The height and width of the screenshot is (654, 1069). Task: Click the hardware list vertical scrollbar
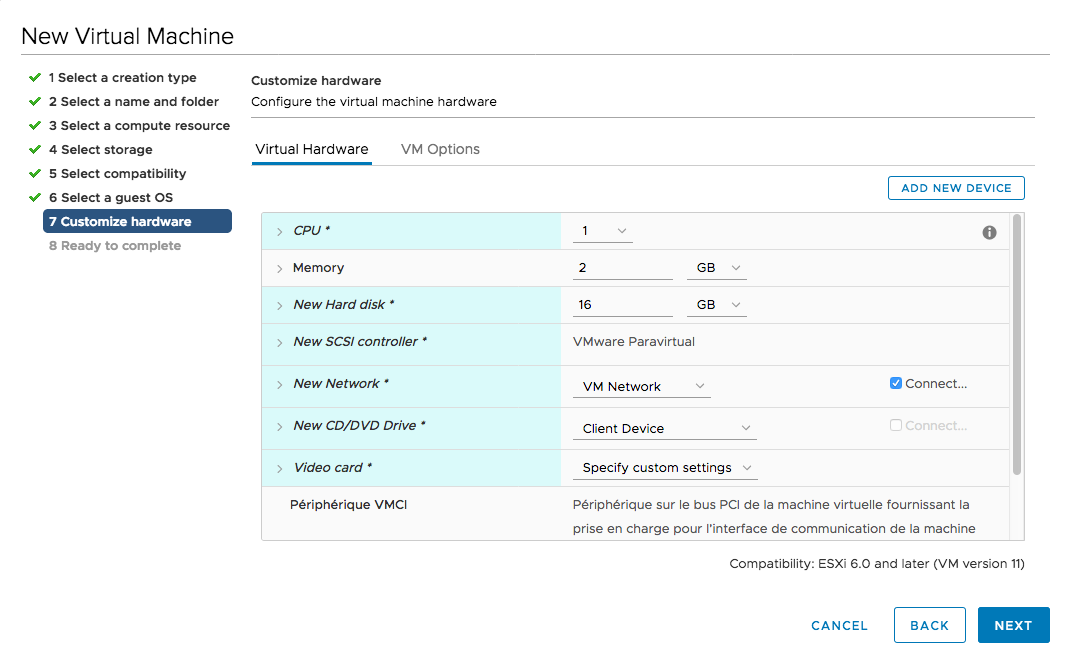pyautogui.click(x=1017, y=340)
